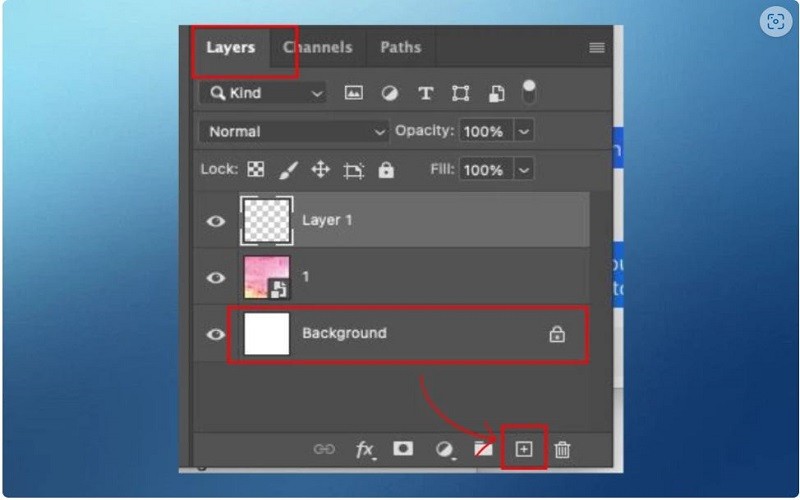Filter for type layers

point(426,93)
